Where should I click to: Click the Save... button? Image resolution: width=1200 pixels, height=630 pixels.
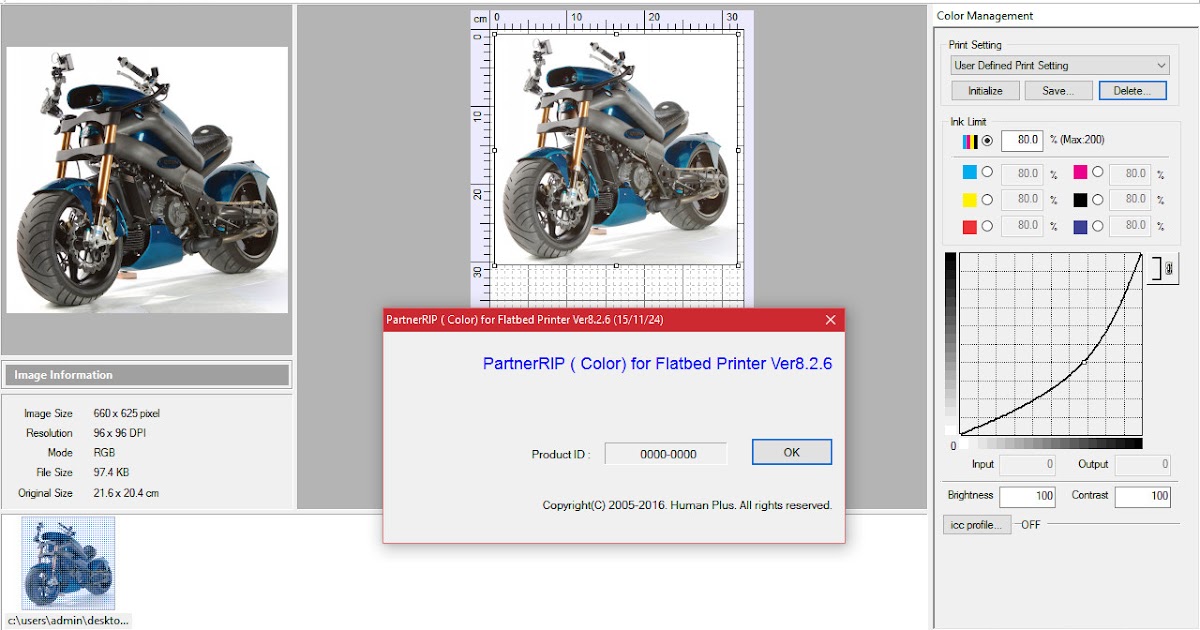1059,90
